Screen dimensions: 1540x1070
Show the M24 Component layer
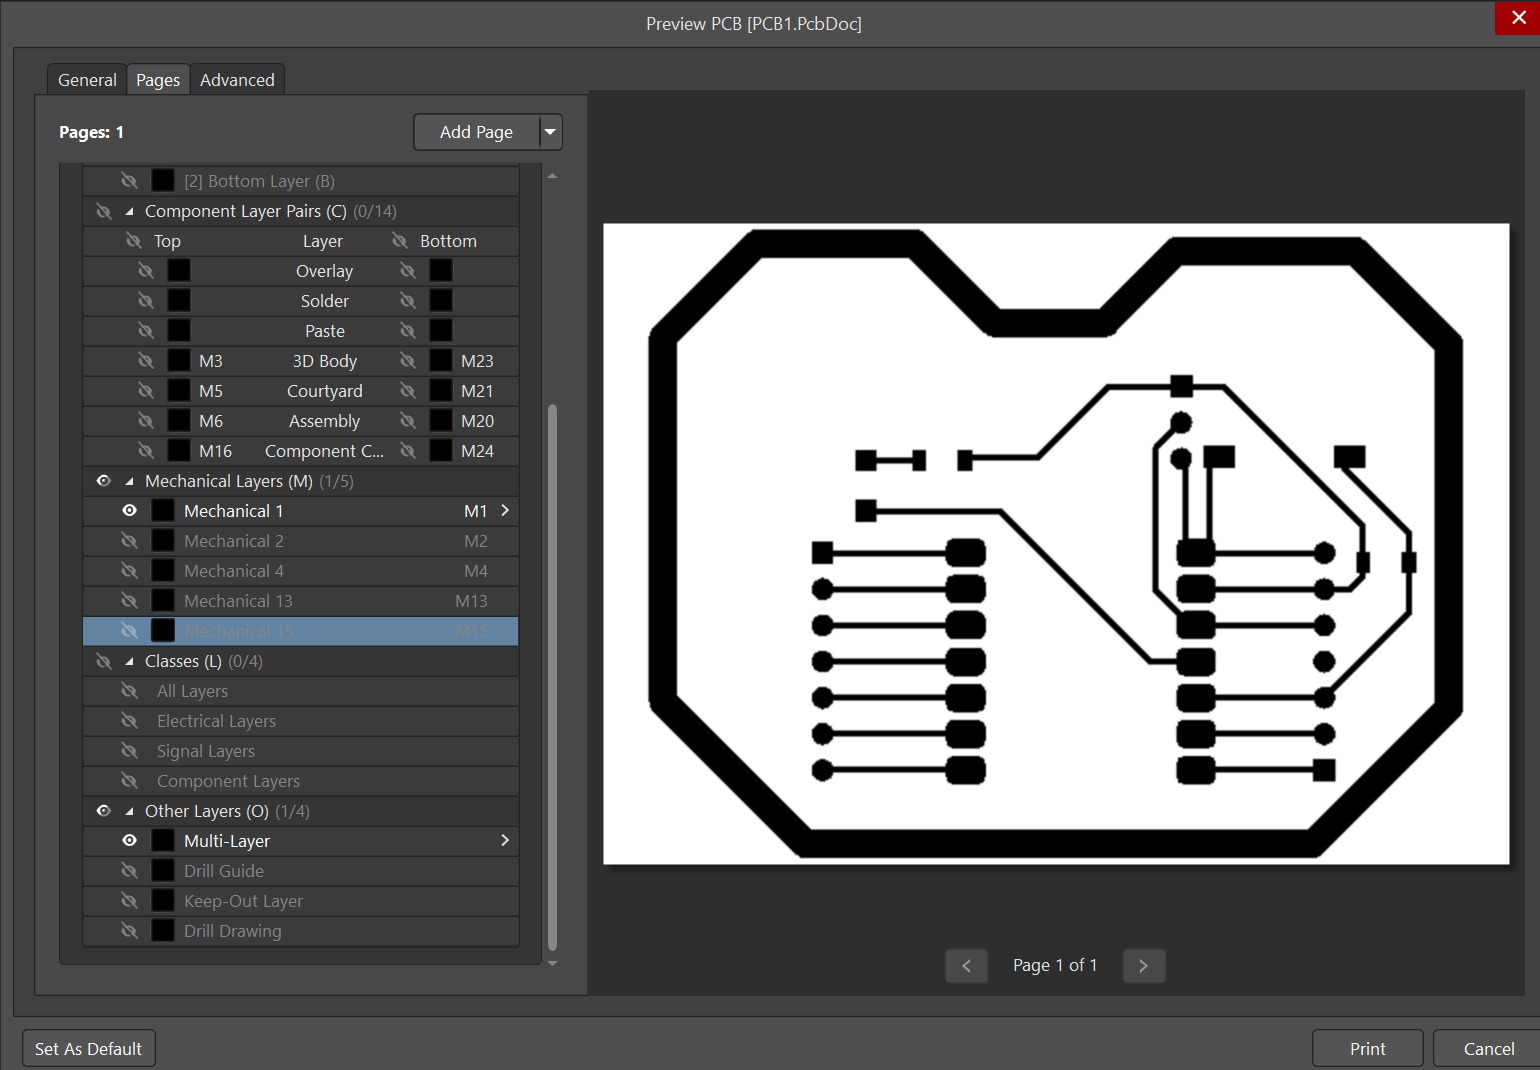(x=407, y=451)
